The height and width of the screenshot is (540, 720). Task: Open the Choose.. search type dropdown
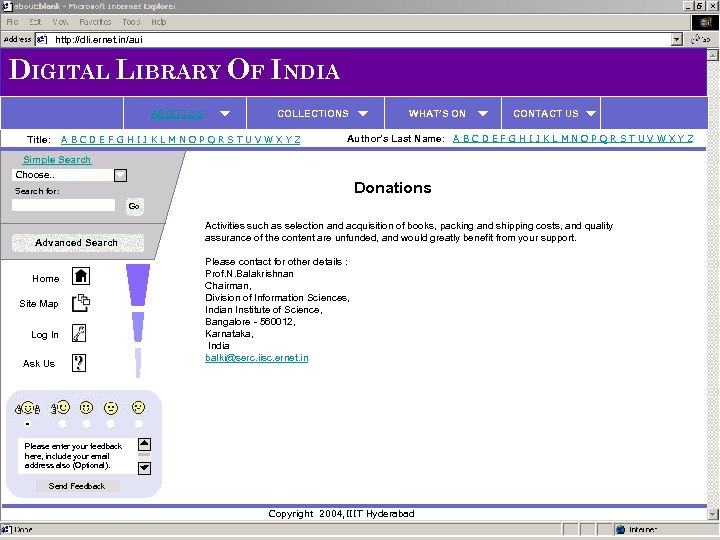pyautogui.click(x=120, y=175)
